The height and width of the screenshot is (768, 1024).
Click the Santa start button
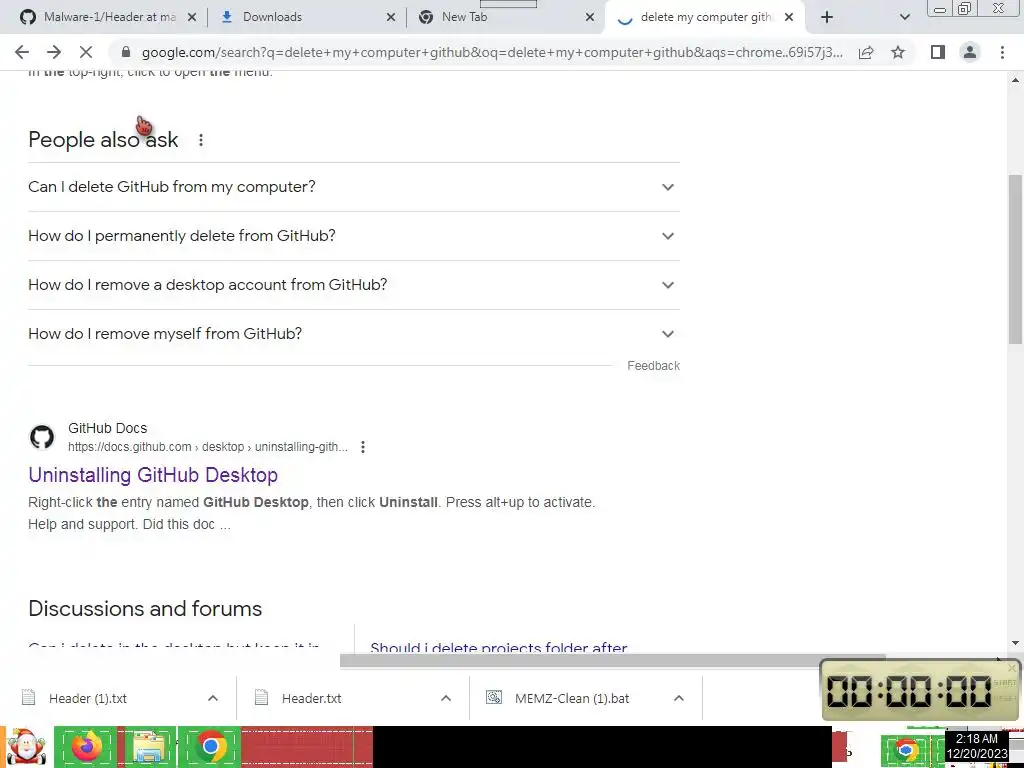(x=26, y=746)
